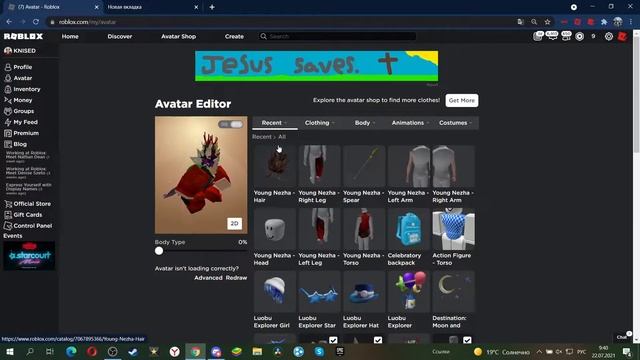Open Skype from the taskbar
640x360 pixels.
(319, 351)
